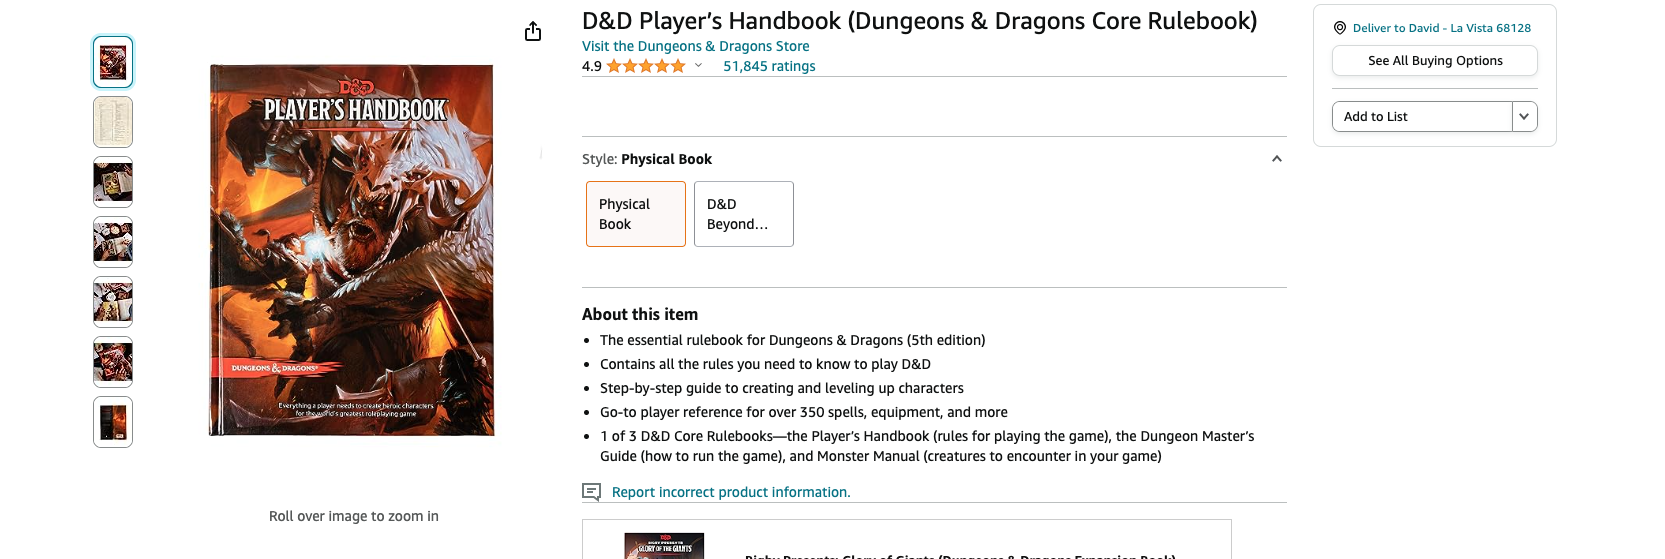Click the report incorrect information speech icon

(x=591, y=492)
